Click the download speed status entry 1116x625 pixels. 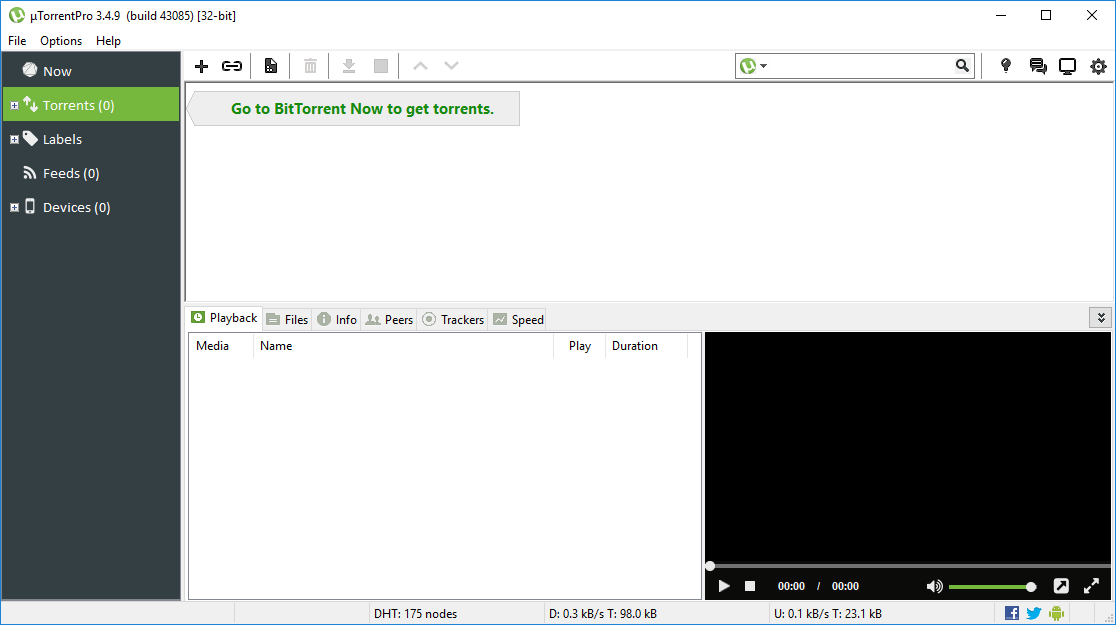pyautogui.click(x=603, y=614)
